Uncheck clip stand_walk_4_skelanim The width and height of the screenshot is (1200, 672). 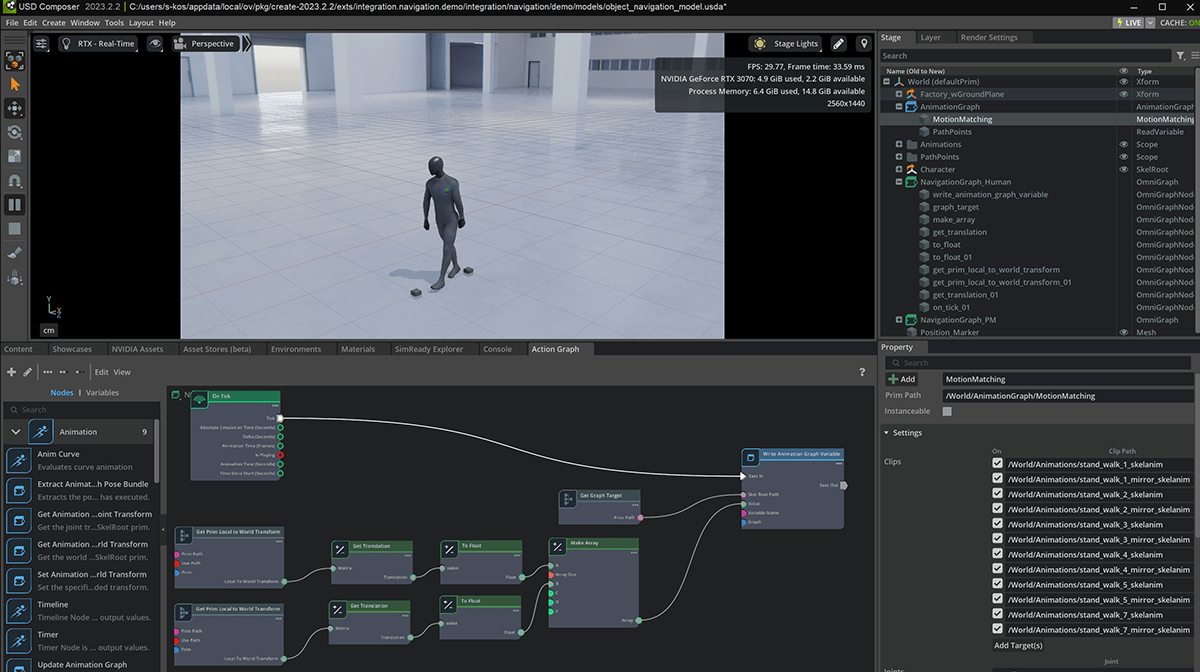[x=997, y=554]
